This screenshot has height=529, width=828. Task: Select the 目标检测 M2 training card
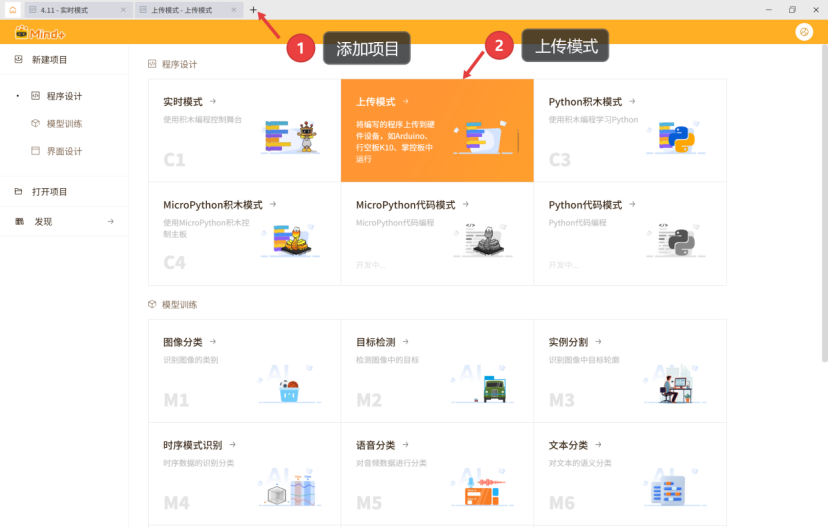click(437, 370)
